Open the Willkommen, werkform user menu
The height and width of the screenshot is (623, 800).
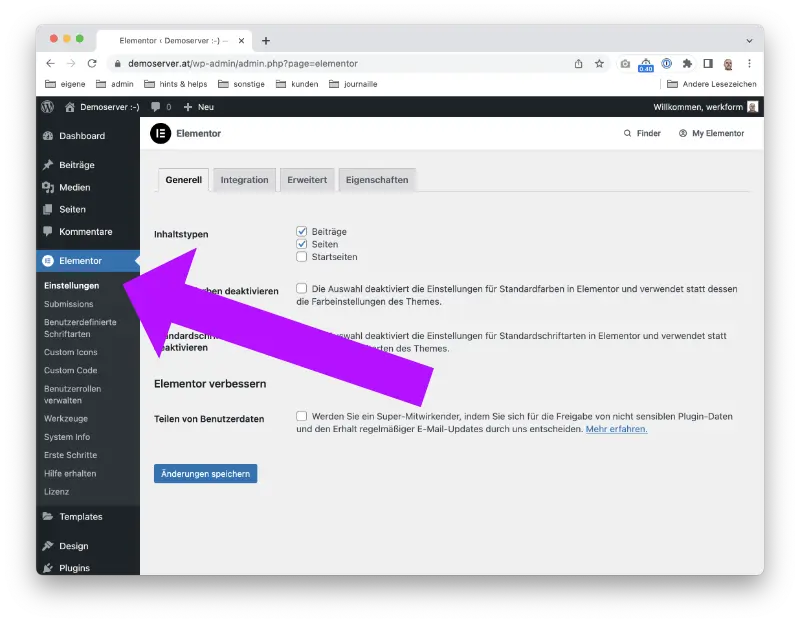point(705,107)
